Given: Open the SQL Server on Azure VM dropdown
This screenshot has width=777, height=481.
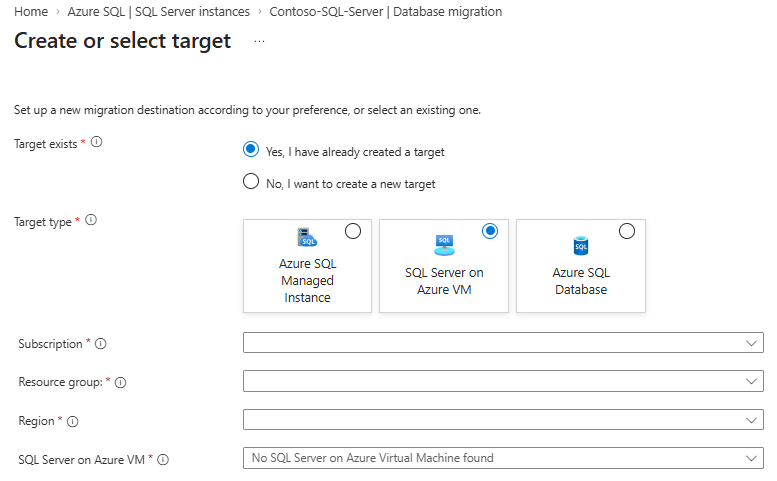Looking at the screenshot, I should coord(503,458).
